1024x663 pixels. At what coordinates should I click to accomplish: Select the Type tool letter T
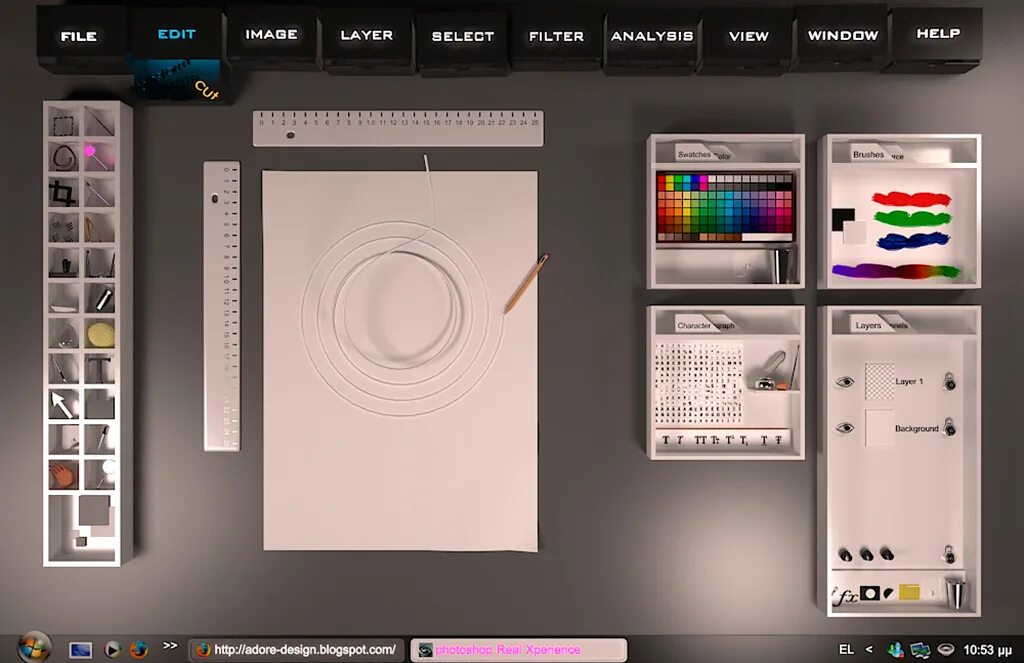99,369
